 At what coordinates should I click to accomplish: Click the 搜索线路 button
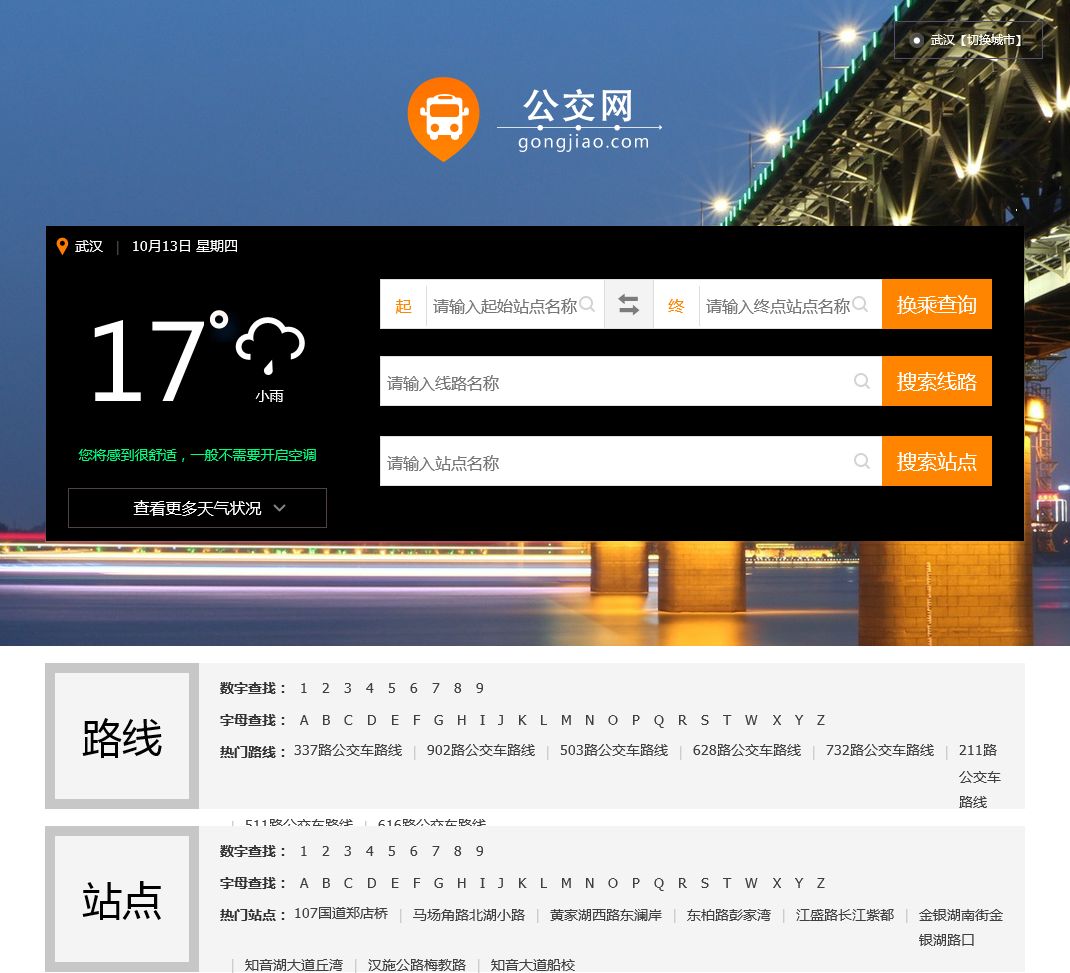tap(937, 381)
